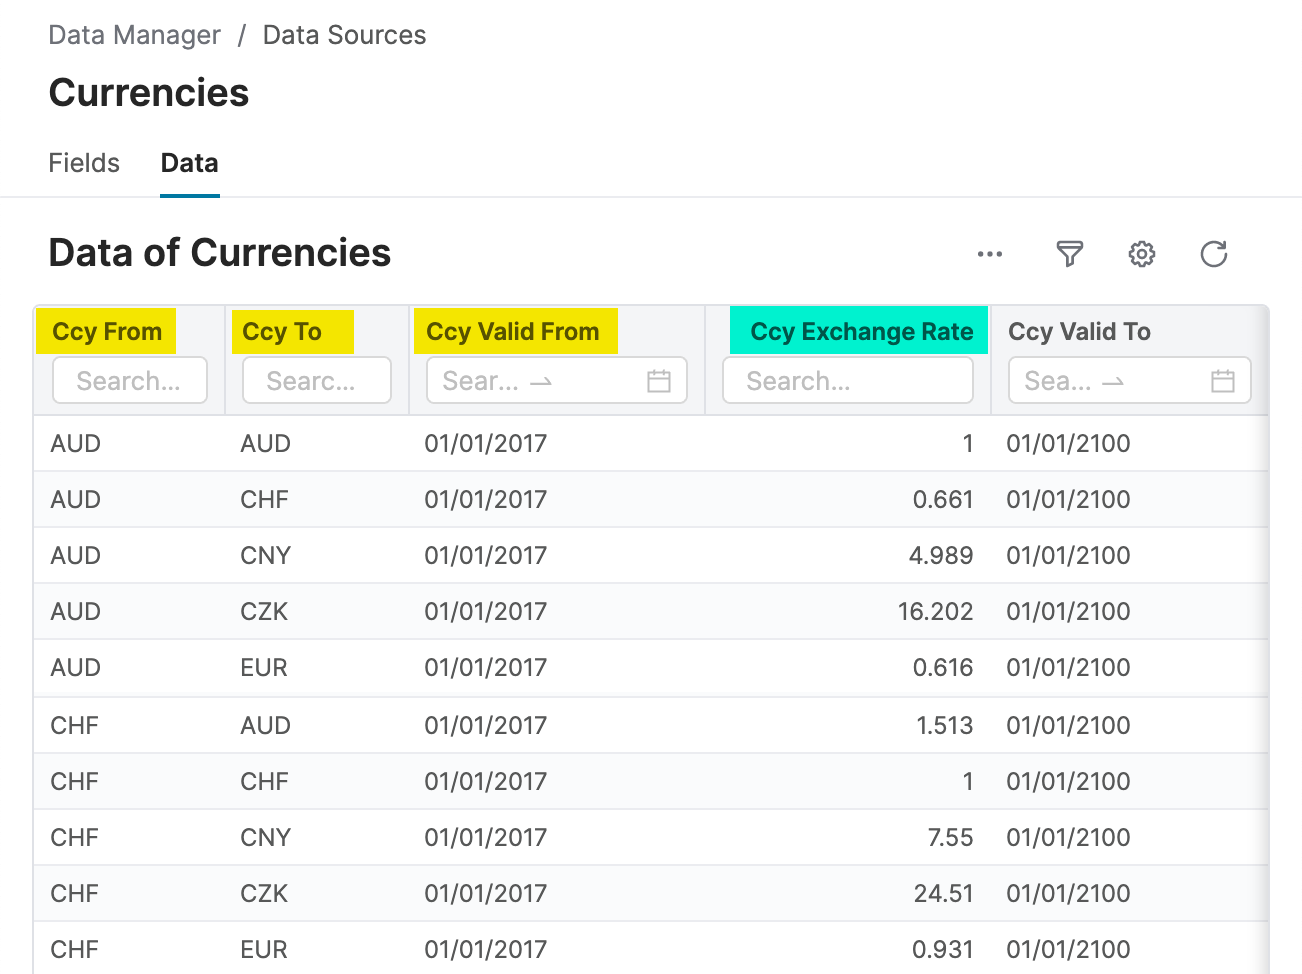Screen dimensions: 1302x974
Task: Click the Ccy To search box
Action: click(x=316, y=380)
